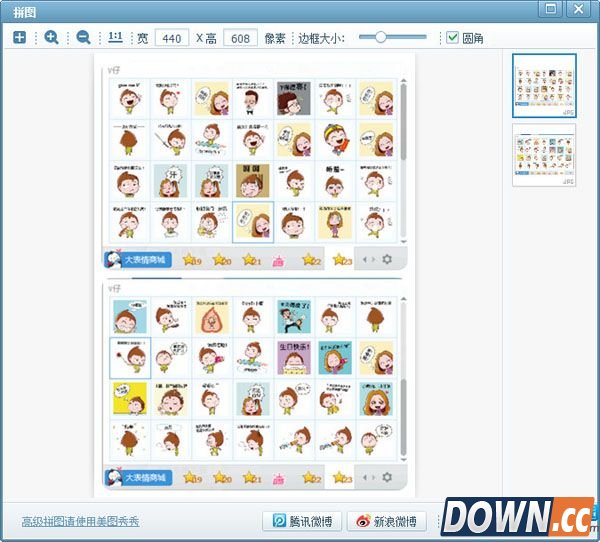
Task: Click the gear icon in upper sticker panel
Action: (x=387, y=259)
